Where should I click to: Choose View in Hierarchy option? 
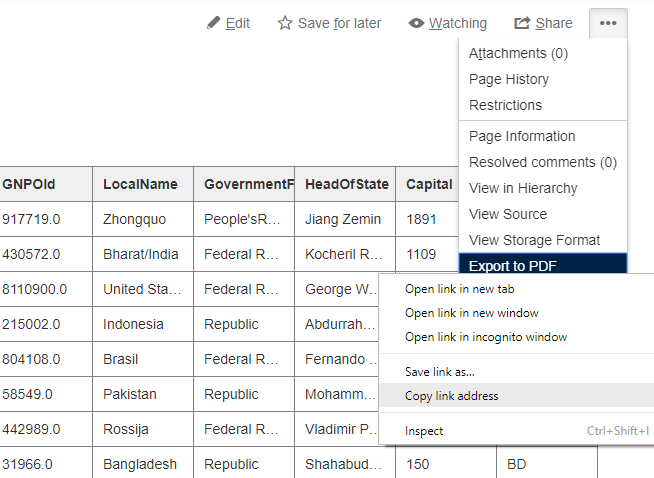523,188
